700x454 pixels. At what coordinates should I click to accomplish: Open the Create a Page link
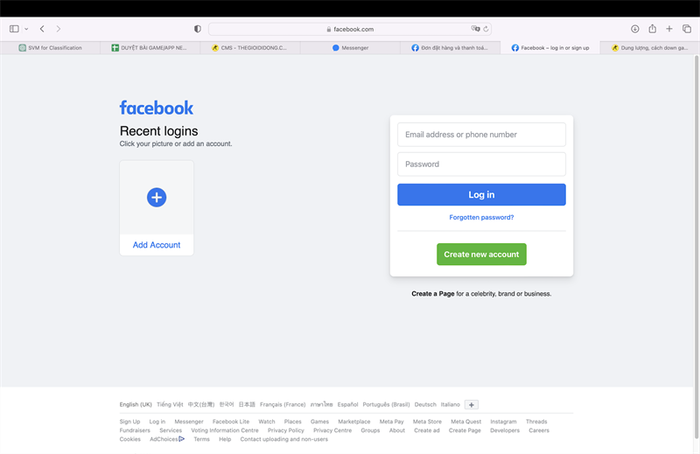(x=433, y=294)
